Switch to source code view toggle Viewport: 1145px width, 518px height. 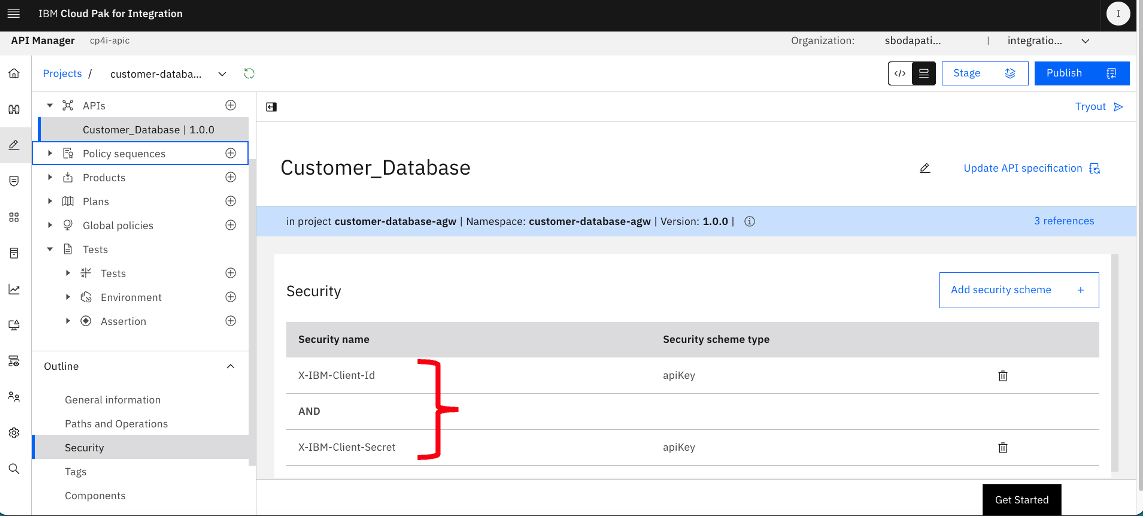tap(900, 74)
